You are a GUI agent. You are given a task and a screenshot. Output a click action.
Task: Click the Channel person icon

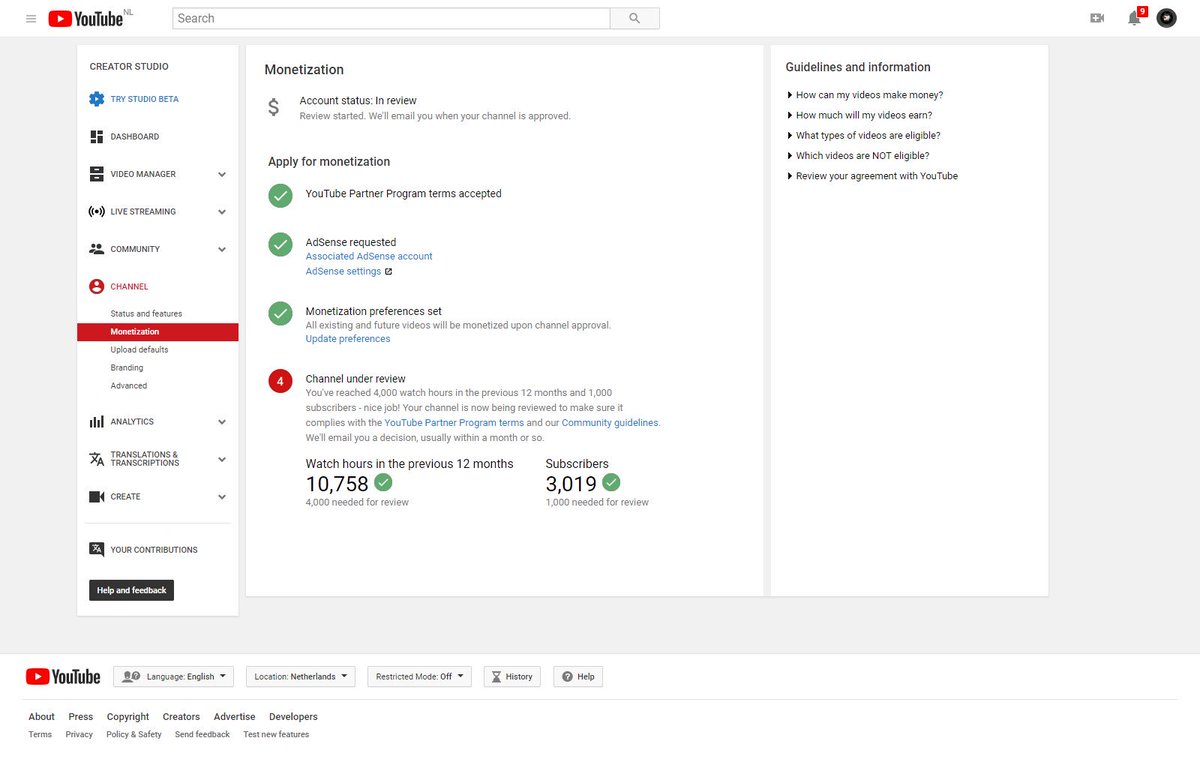click(96, 286)
